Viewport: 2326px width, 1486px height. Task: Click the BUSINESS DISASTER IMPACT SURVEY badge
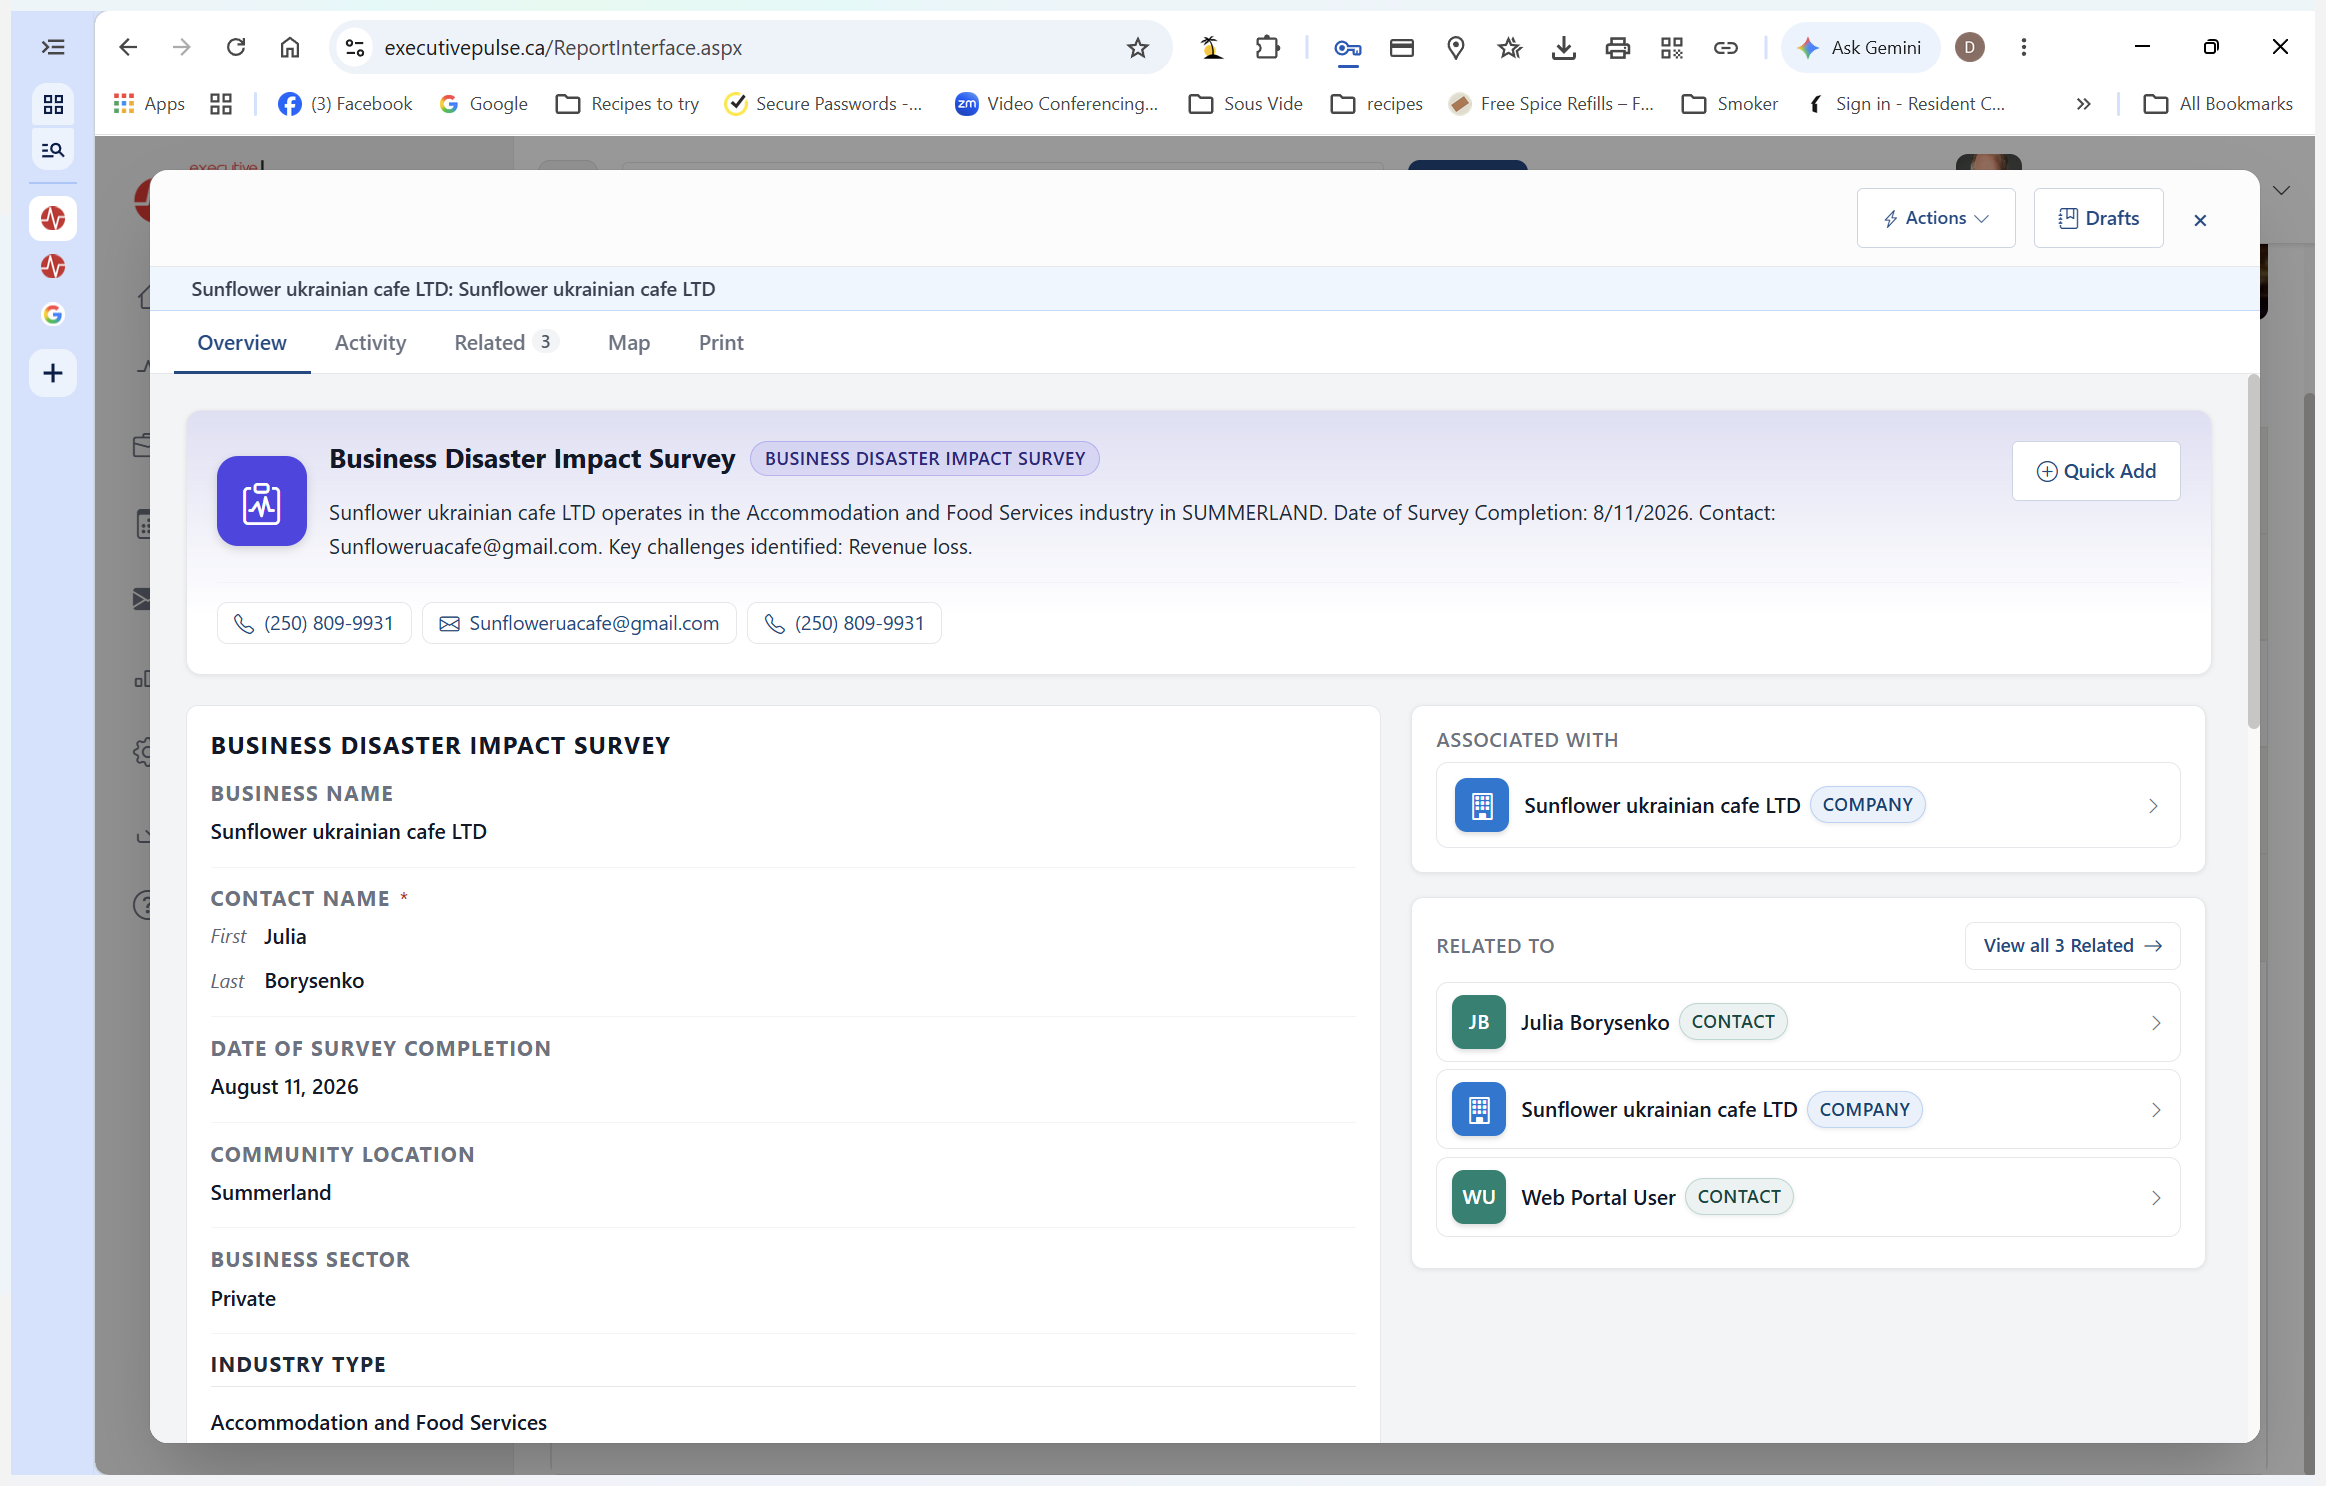coord(925,459)
